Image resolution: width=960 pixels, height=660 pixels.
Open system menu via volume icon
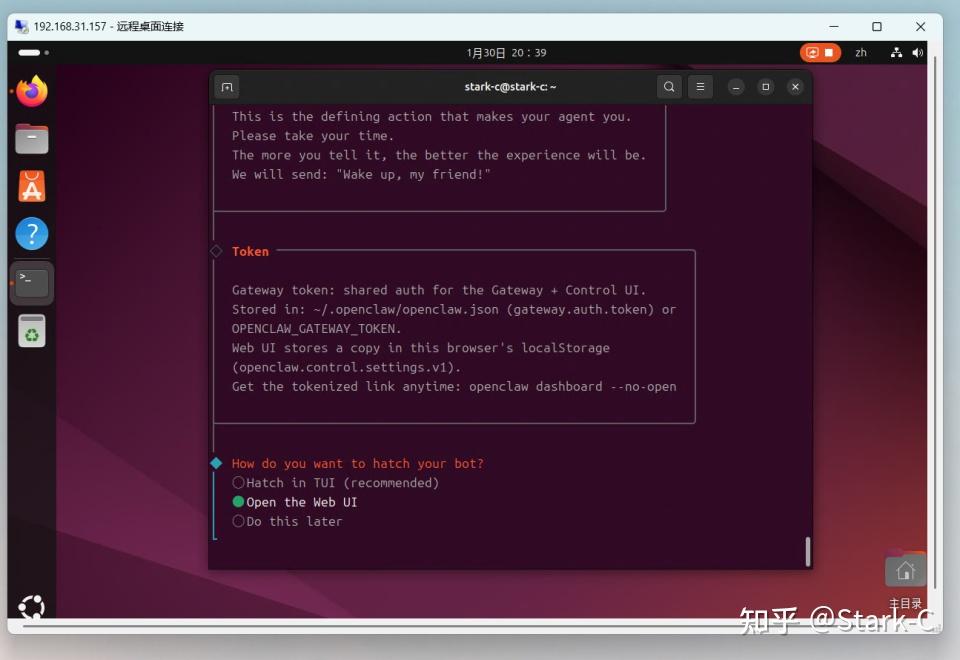[917, 53]
